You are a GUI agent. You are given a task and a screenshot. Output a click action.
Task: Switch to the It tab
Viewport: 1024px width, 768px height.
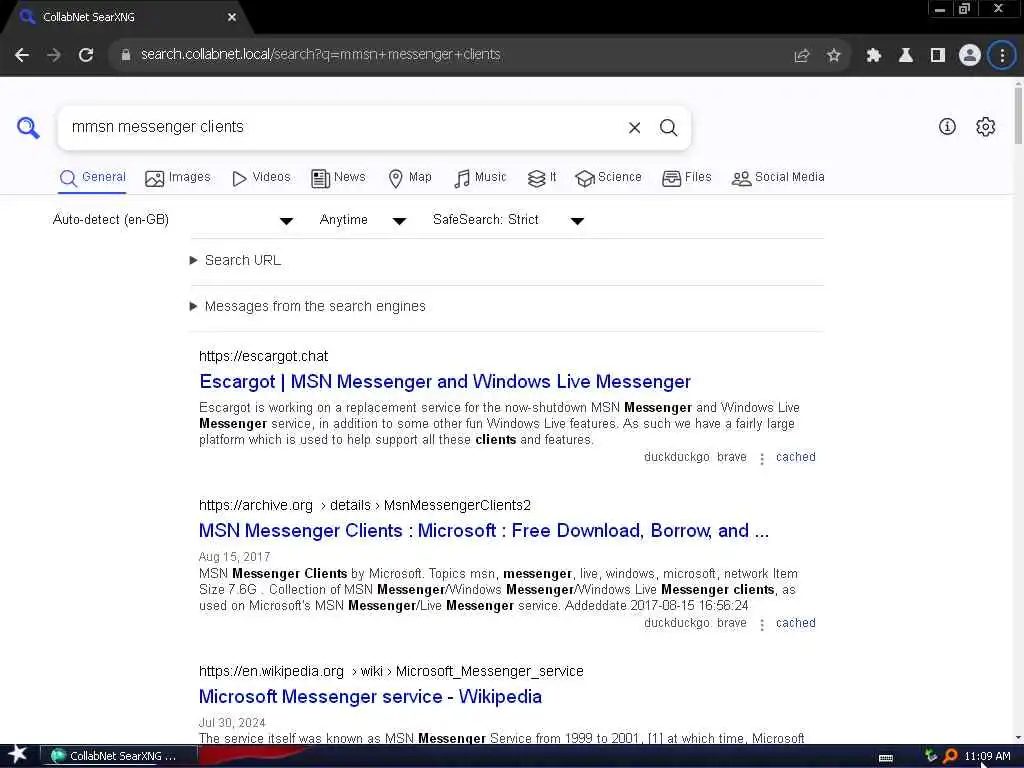[542, 178]
